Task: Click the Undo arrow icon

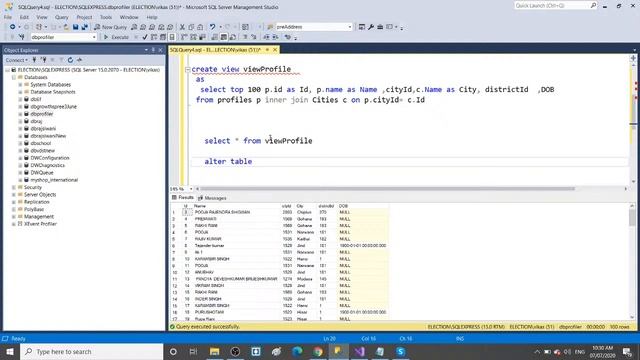Action: [x=212, y=27]
